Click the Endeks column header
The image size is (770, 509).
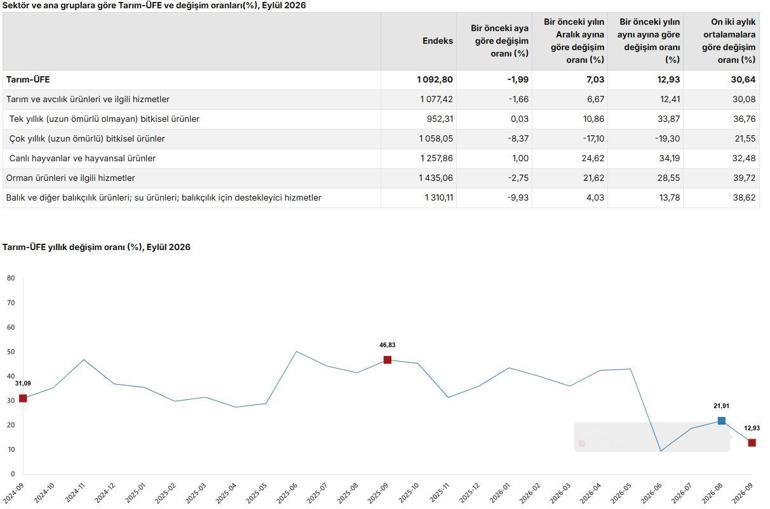tap(438, 41)
